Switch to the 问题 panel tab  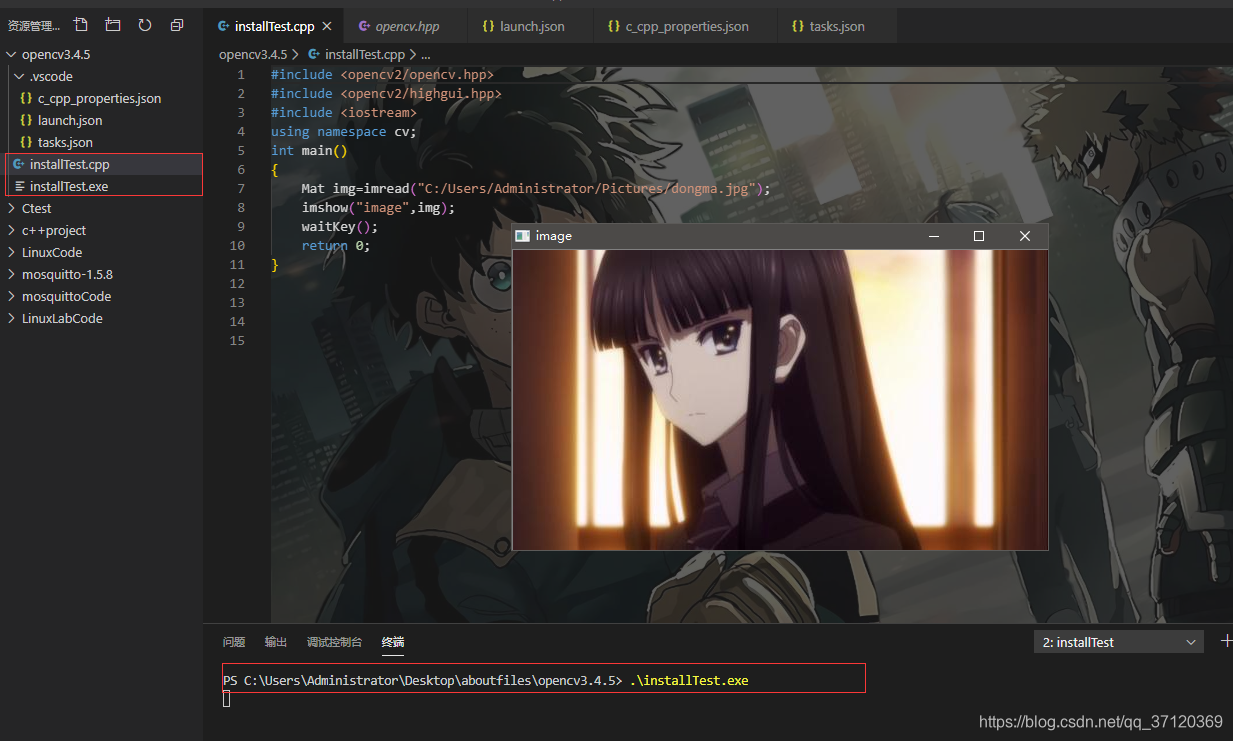click(x=234, y=642)
